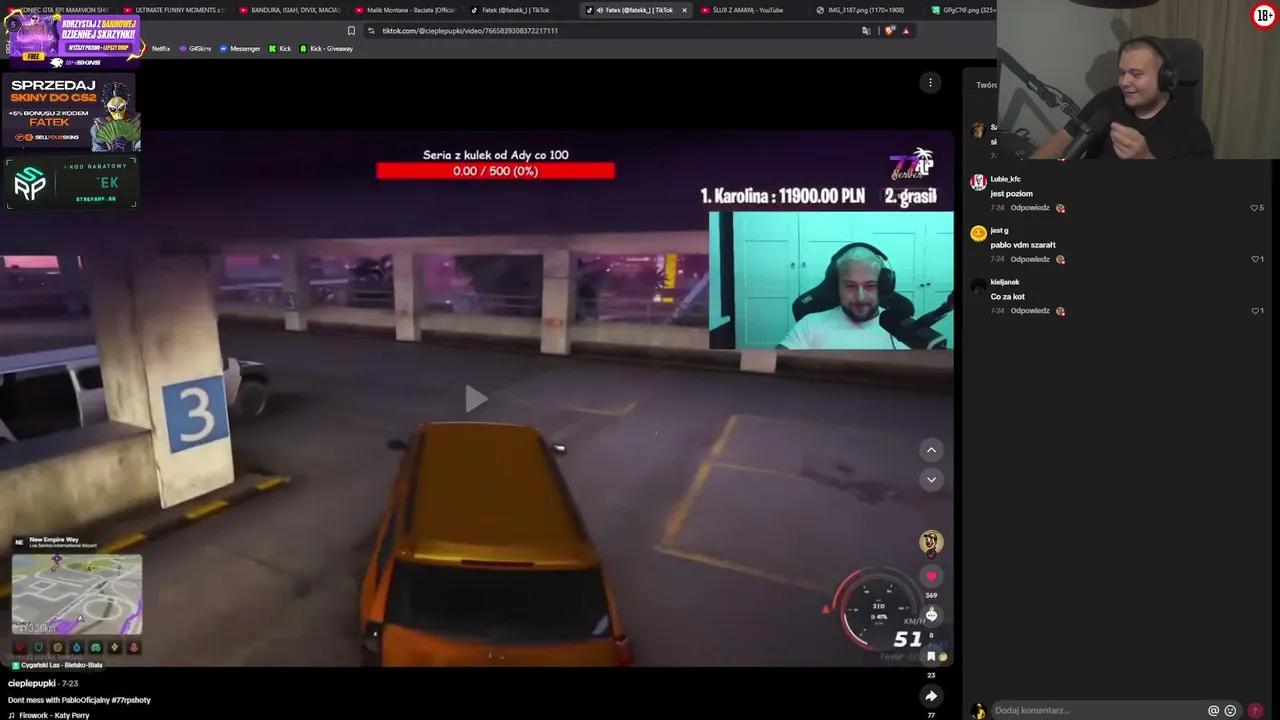Open the creator's profile avatar beside video
The height and width of the screenshot is (720, 1280).
point(931,542)
